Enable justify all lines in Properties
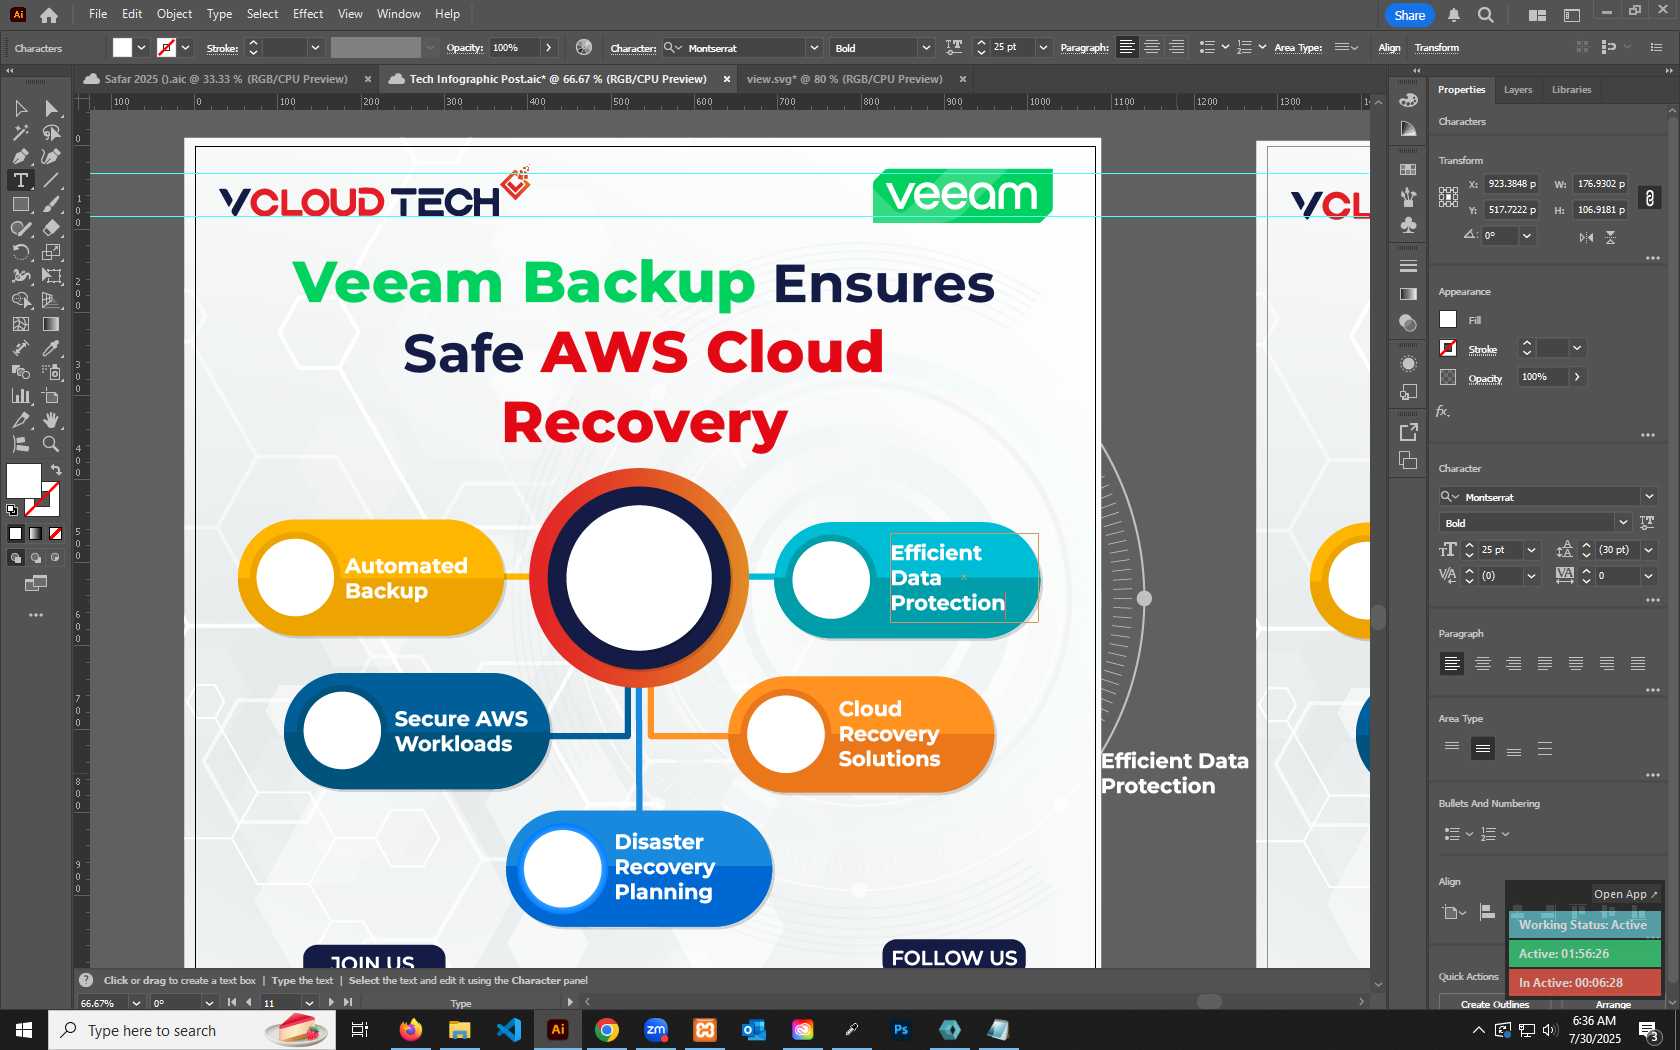Image resolution: width=1680 pixels, height=1050 pixels. pyautogui.click(x=1638, y=664)
